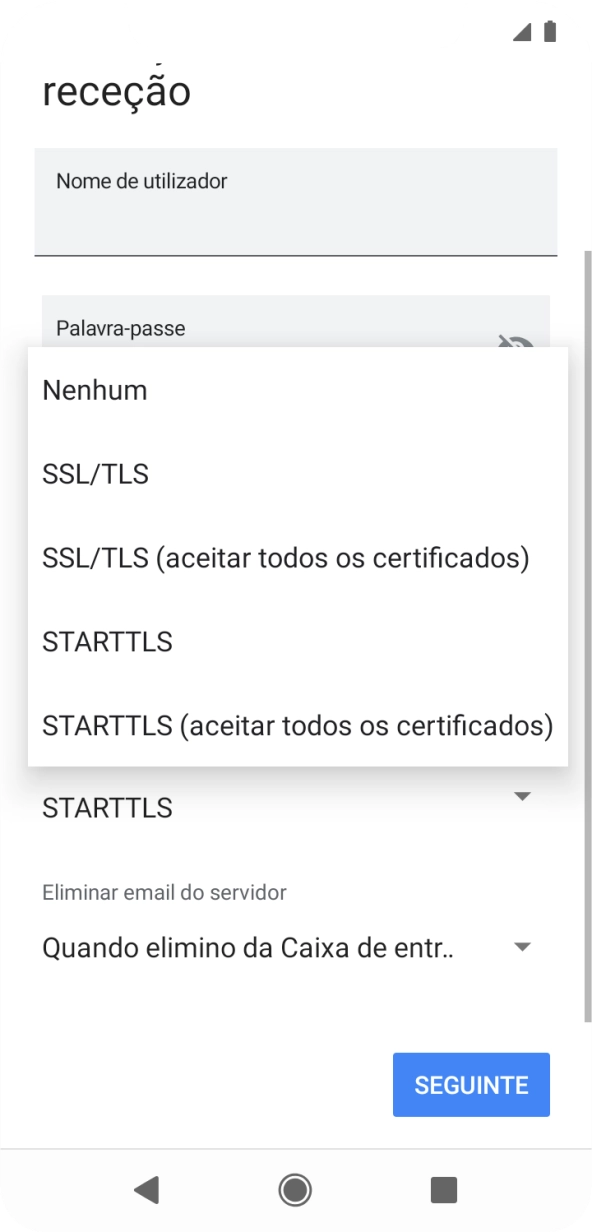Select STARTTLS from the security list

[106, 642]
